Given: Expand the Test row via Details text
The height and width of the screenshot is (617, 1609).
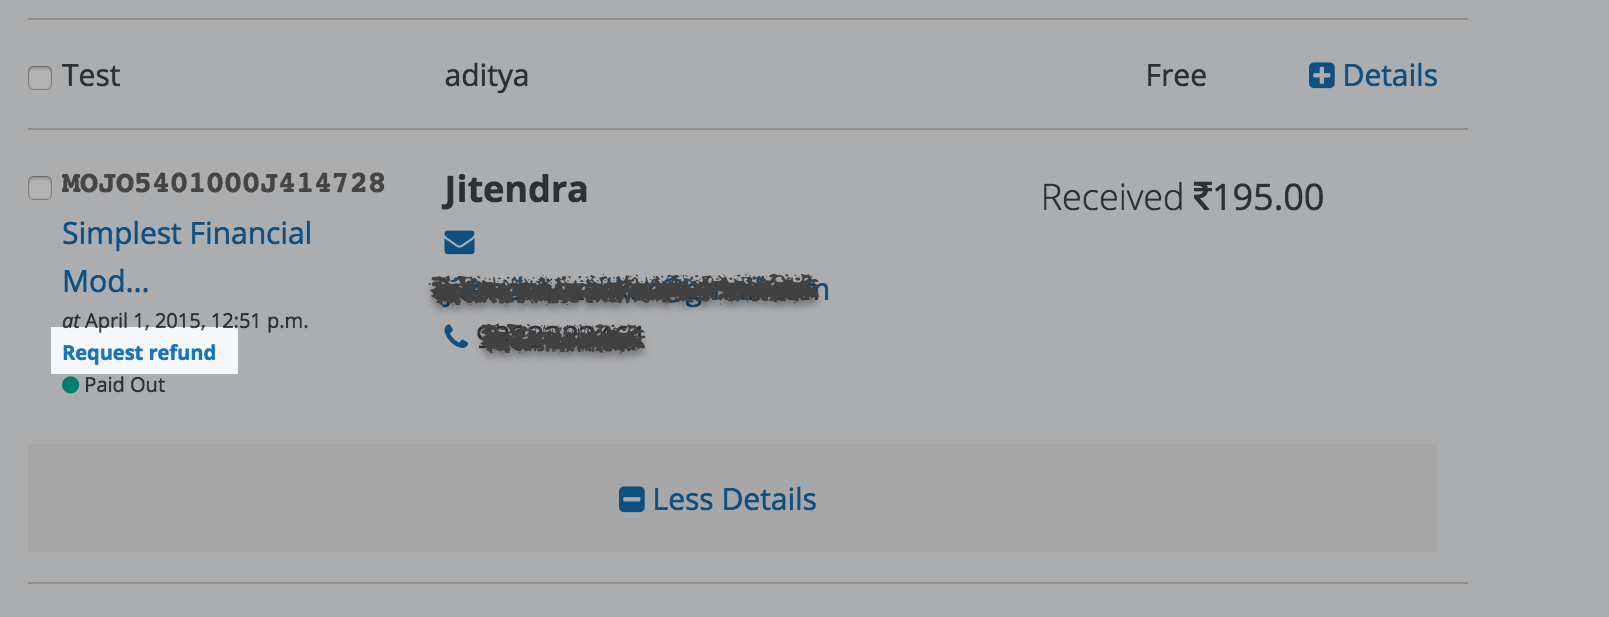Looking at the screenshot, I should [1389, 76].
